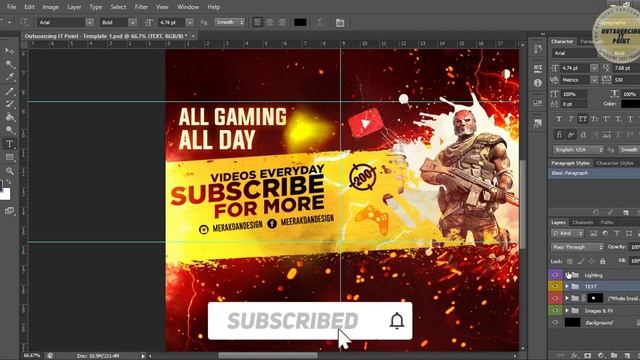Select the Basic Paragraph style
Viewport: 640px width, 360px height.
pos(594,173)
